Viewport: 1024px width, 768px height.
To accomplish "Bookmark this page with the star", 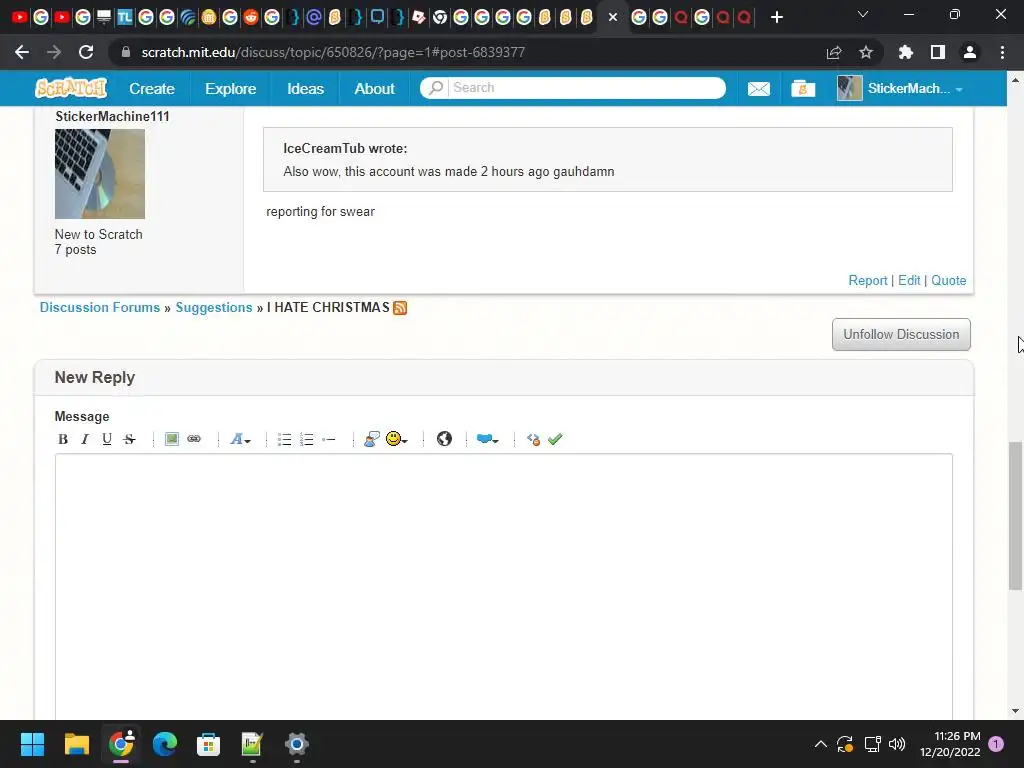I will pos(865,52).
